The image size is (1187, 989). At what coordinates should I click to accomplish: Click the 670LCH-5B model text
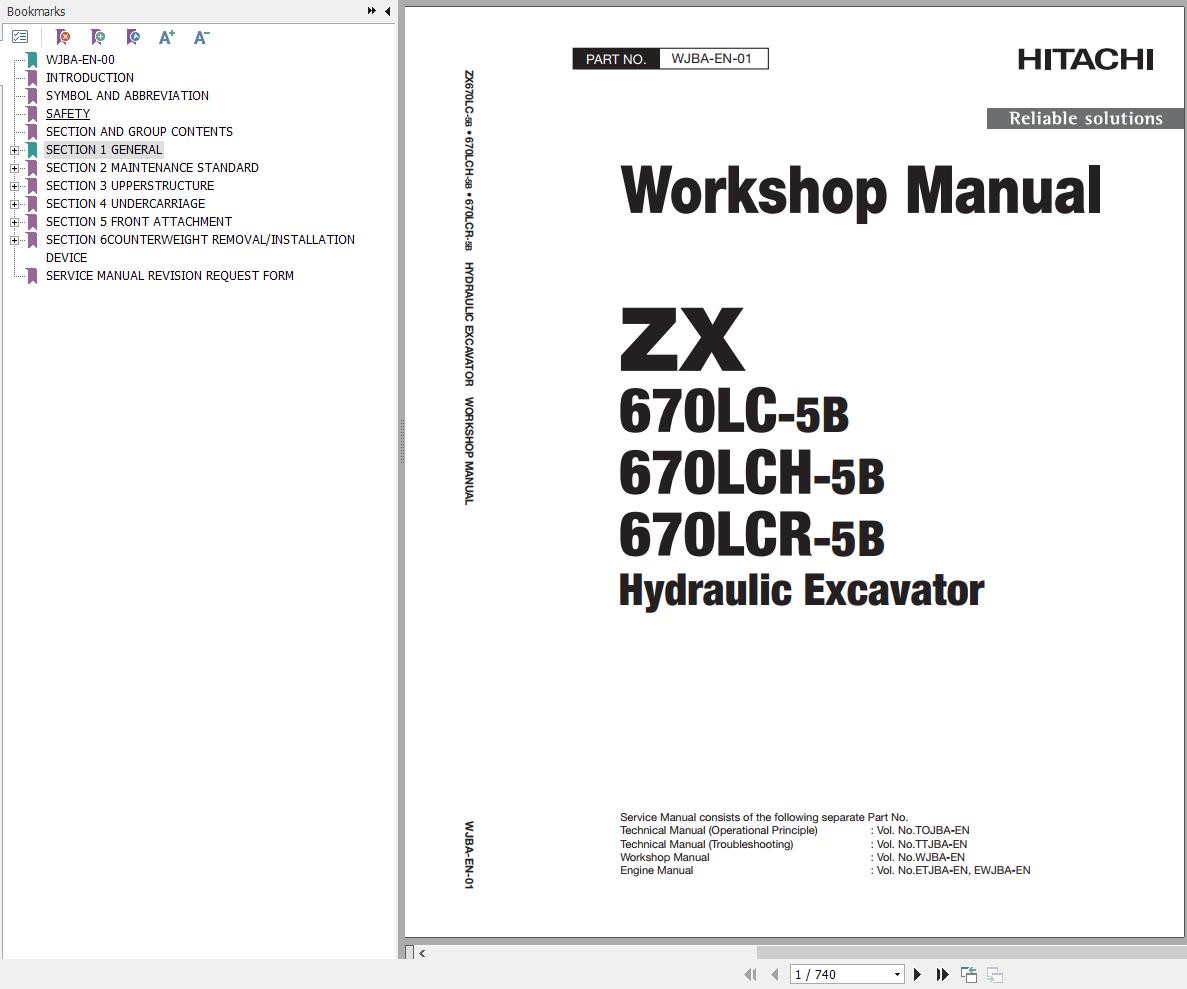(x=752, y=474)
